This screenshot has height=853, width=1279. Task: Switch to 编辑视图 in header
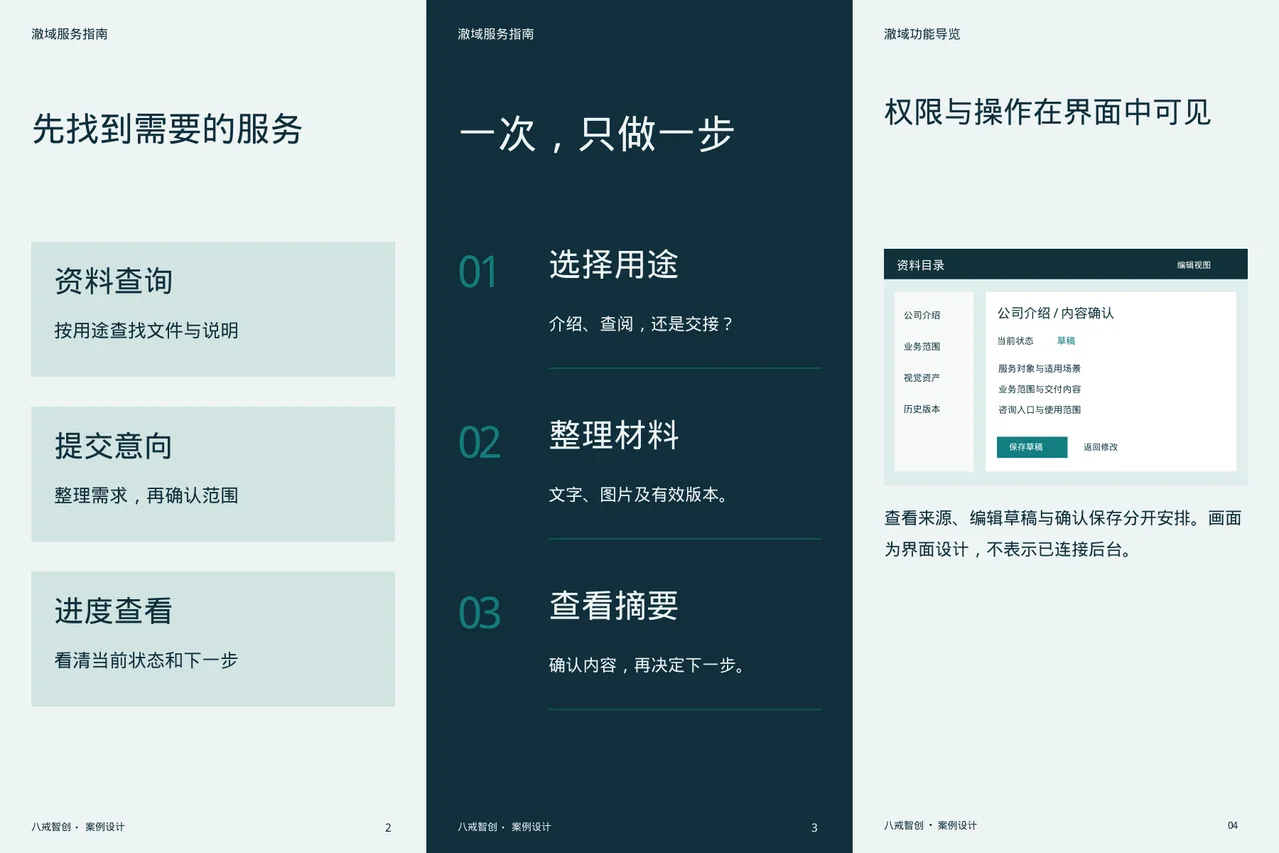(1194, 265)
